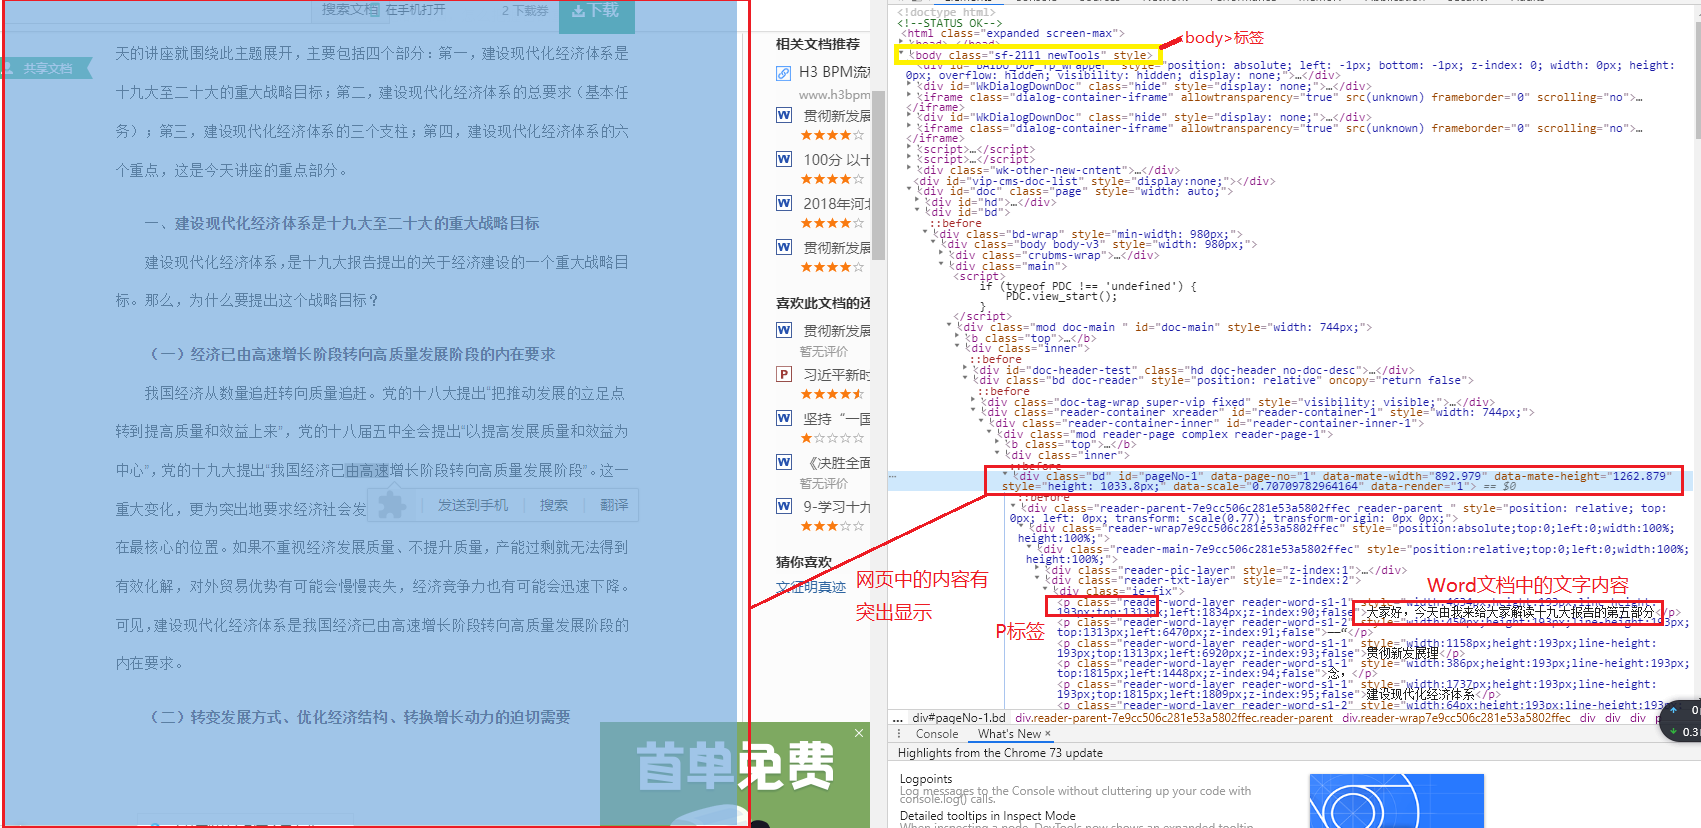
Task: Open the DevTools drawer three-dot menu
Action: click(x=898, y=734)
